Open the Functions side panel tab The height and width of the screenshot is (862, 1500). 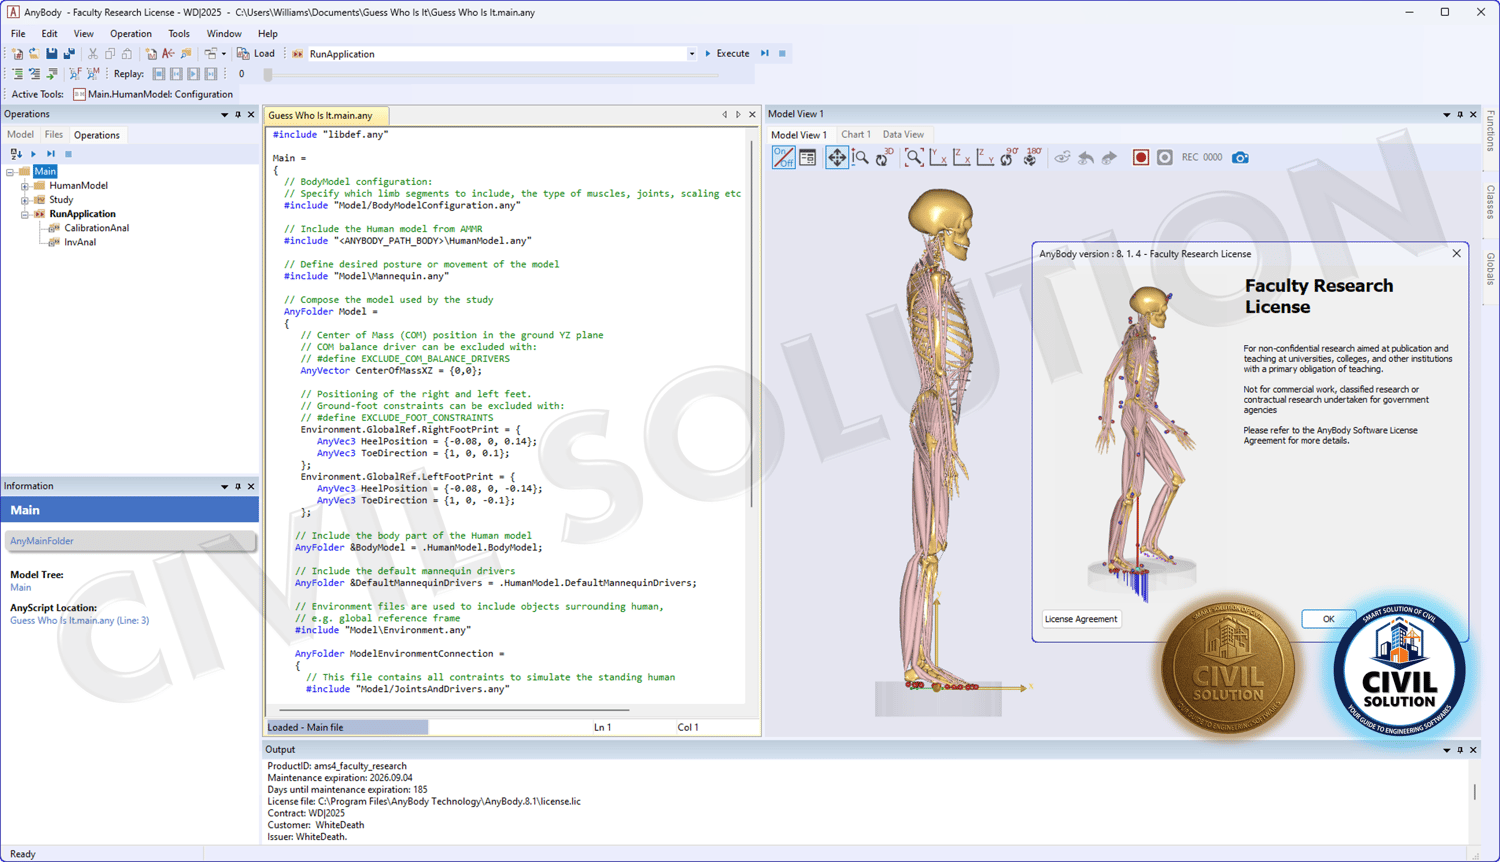[1490, 131]
